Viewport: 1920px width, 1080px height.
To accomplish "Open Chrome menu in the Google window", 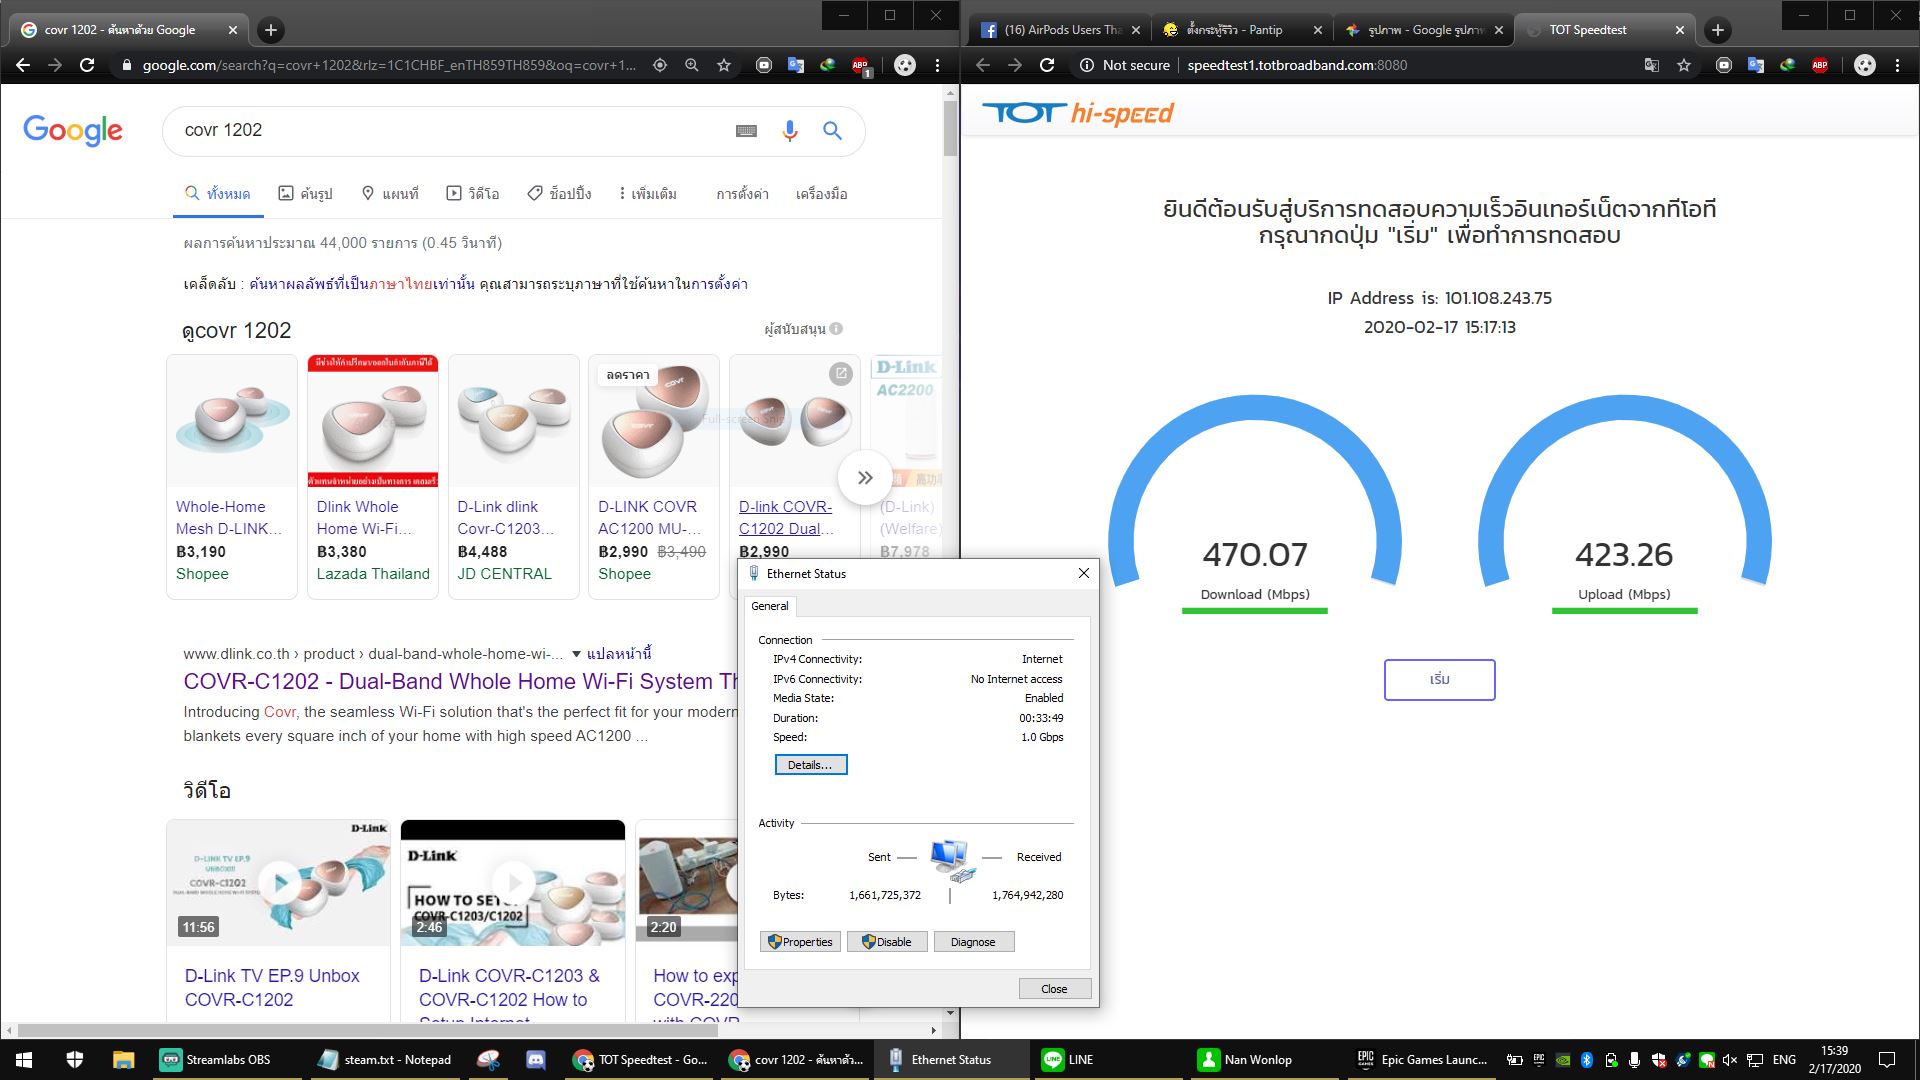I will click(937, 65).
